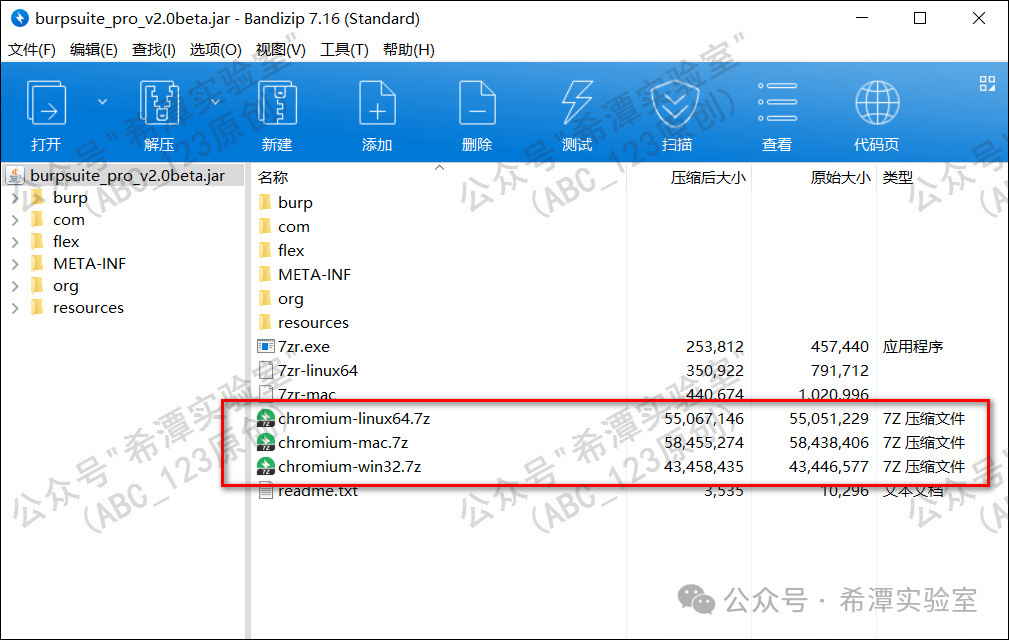Open the 视图(V) menu

pyautogui.click(x=281, y=50)
